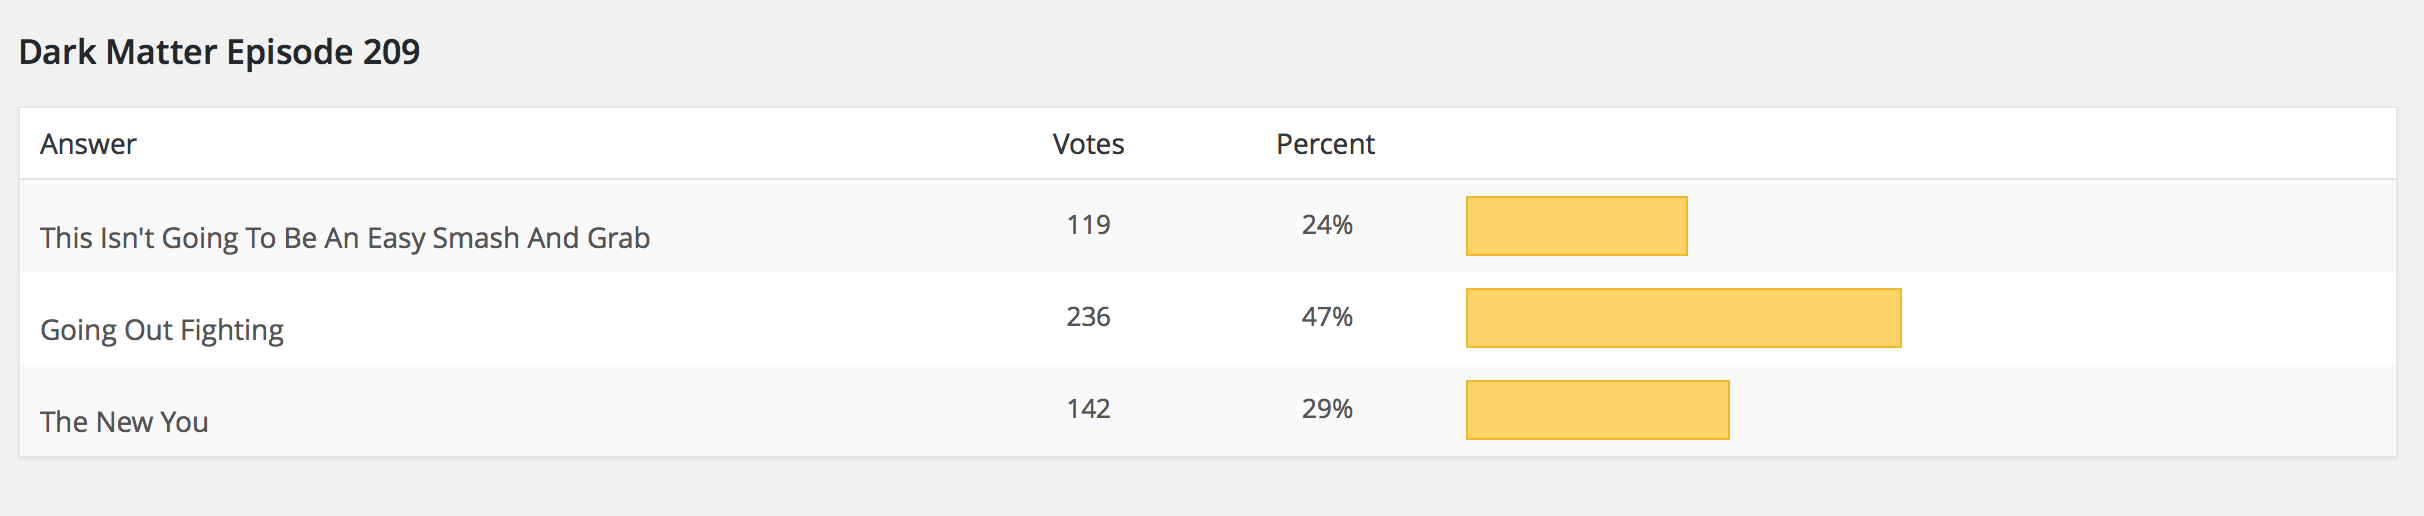Select 'The New You' answer text
Screen dimensions: 2424x516
coord(124,422)
